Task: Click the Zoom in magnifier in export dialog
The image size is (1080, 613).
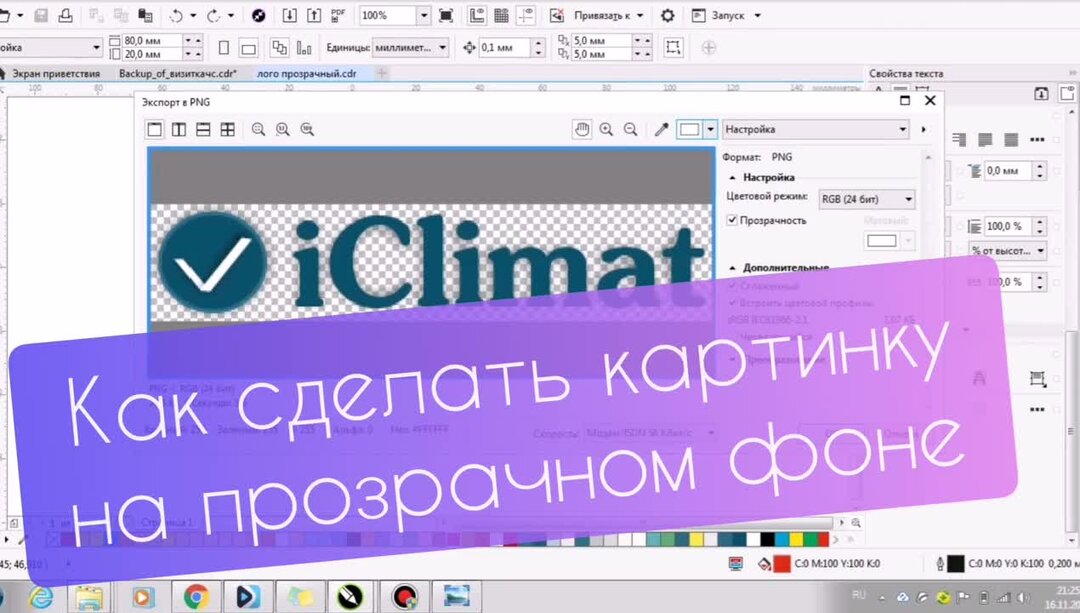Action: (606, 129)
